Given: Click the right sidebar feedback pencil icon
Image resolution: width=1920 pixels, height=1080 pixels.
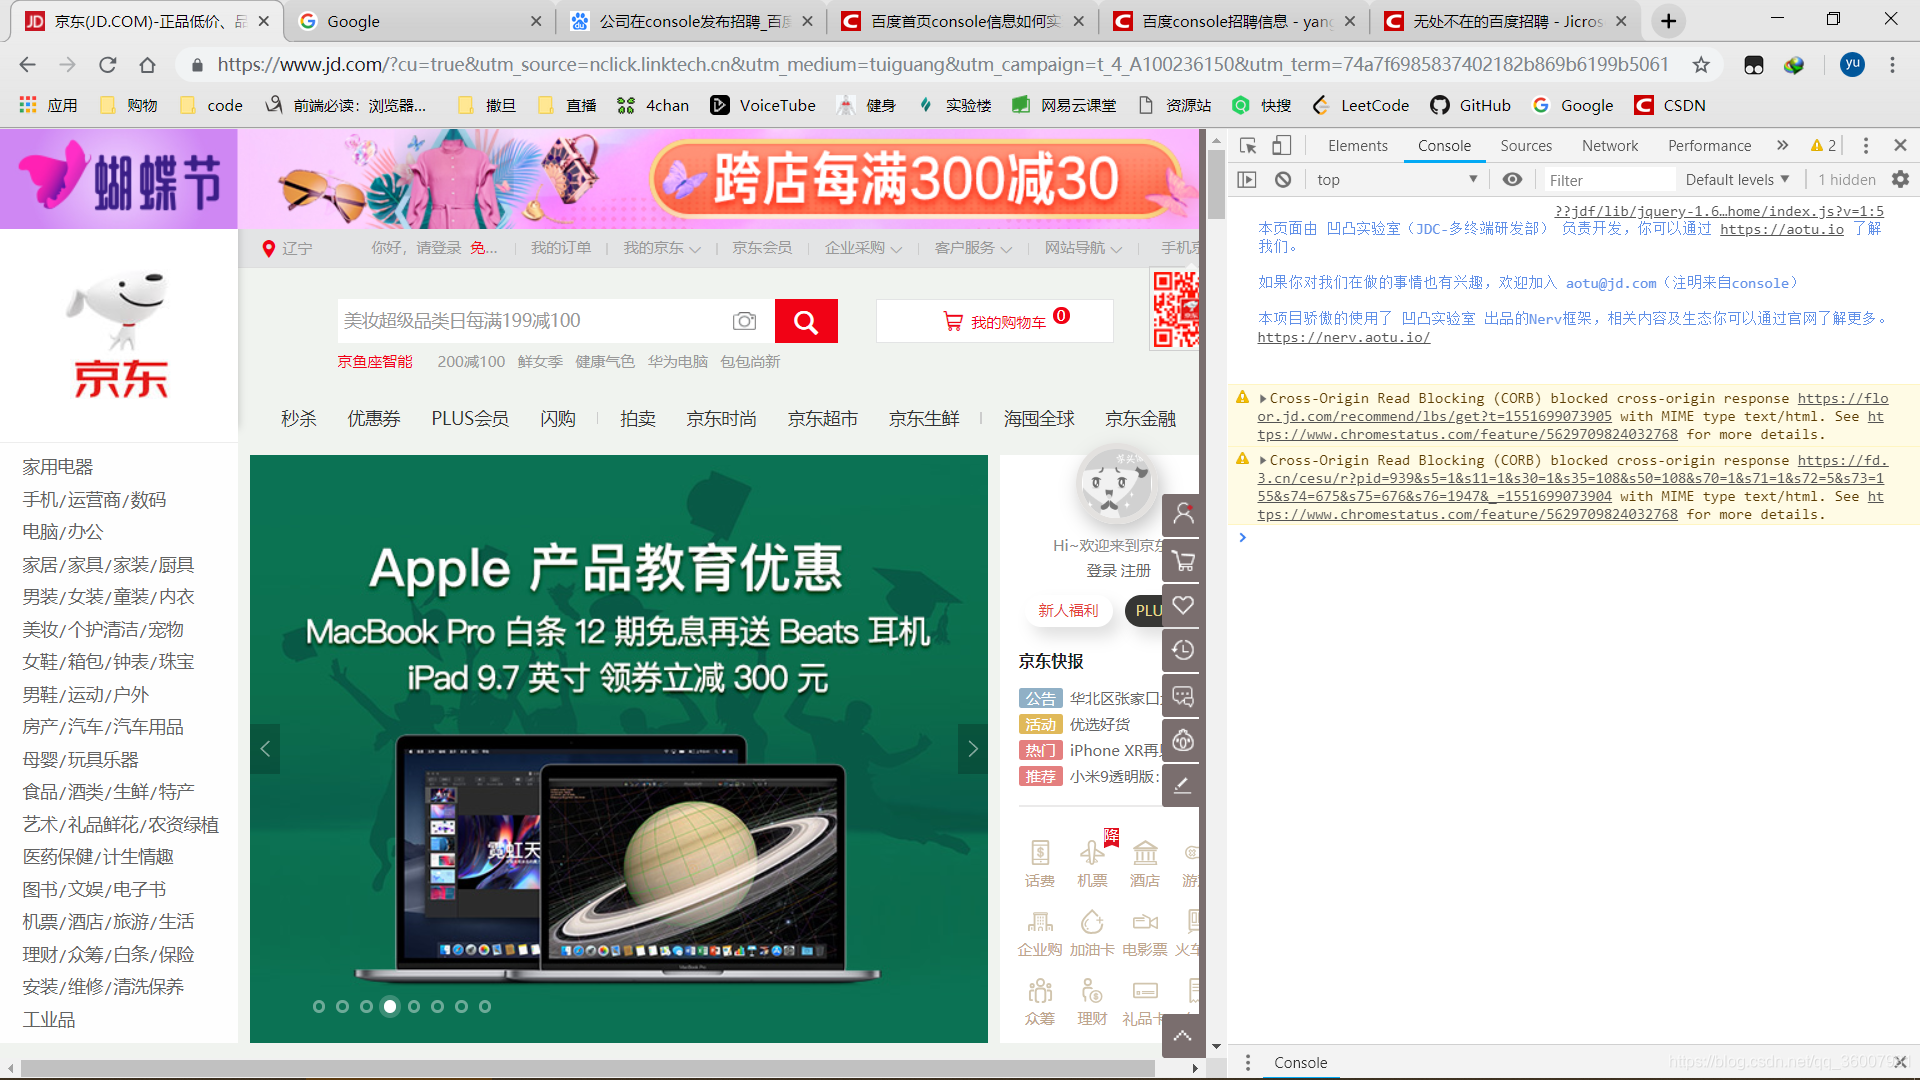Looking at the screenshot, I should click(x=1183, y=786).
